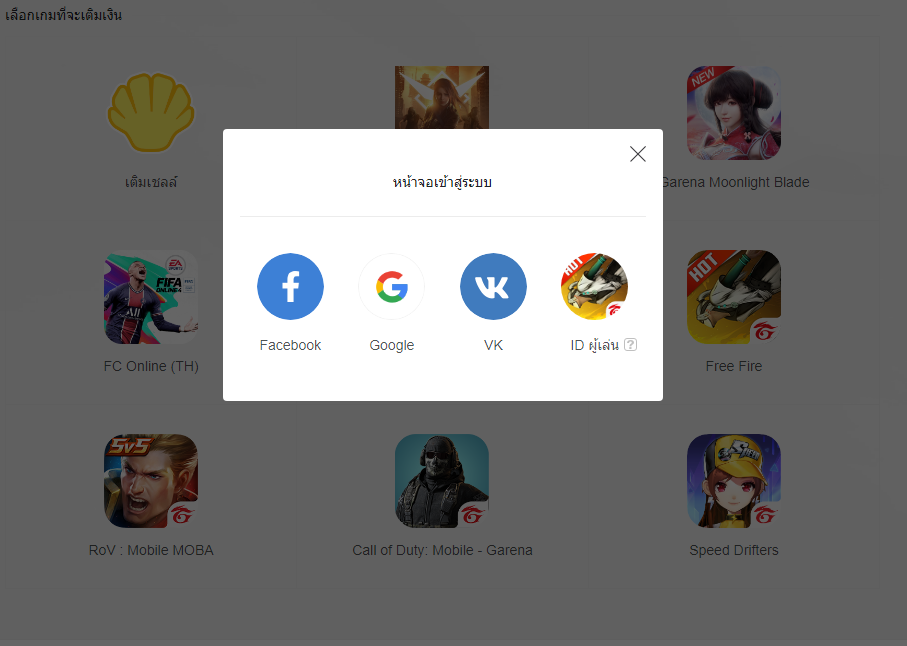Click the Garena Moonlight Blade title
The image size is (907, 646).
pyautogui.click(x=736, y=182)
